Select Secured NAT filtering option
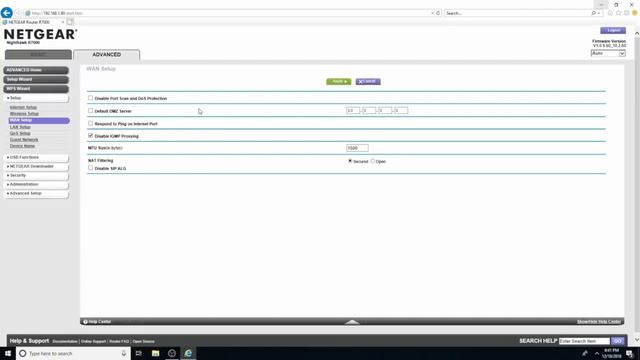Image resolution: width=640 pixels, height=360 pixels. (350, 161)
